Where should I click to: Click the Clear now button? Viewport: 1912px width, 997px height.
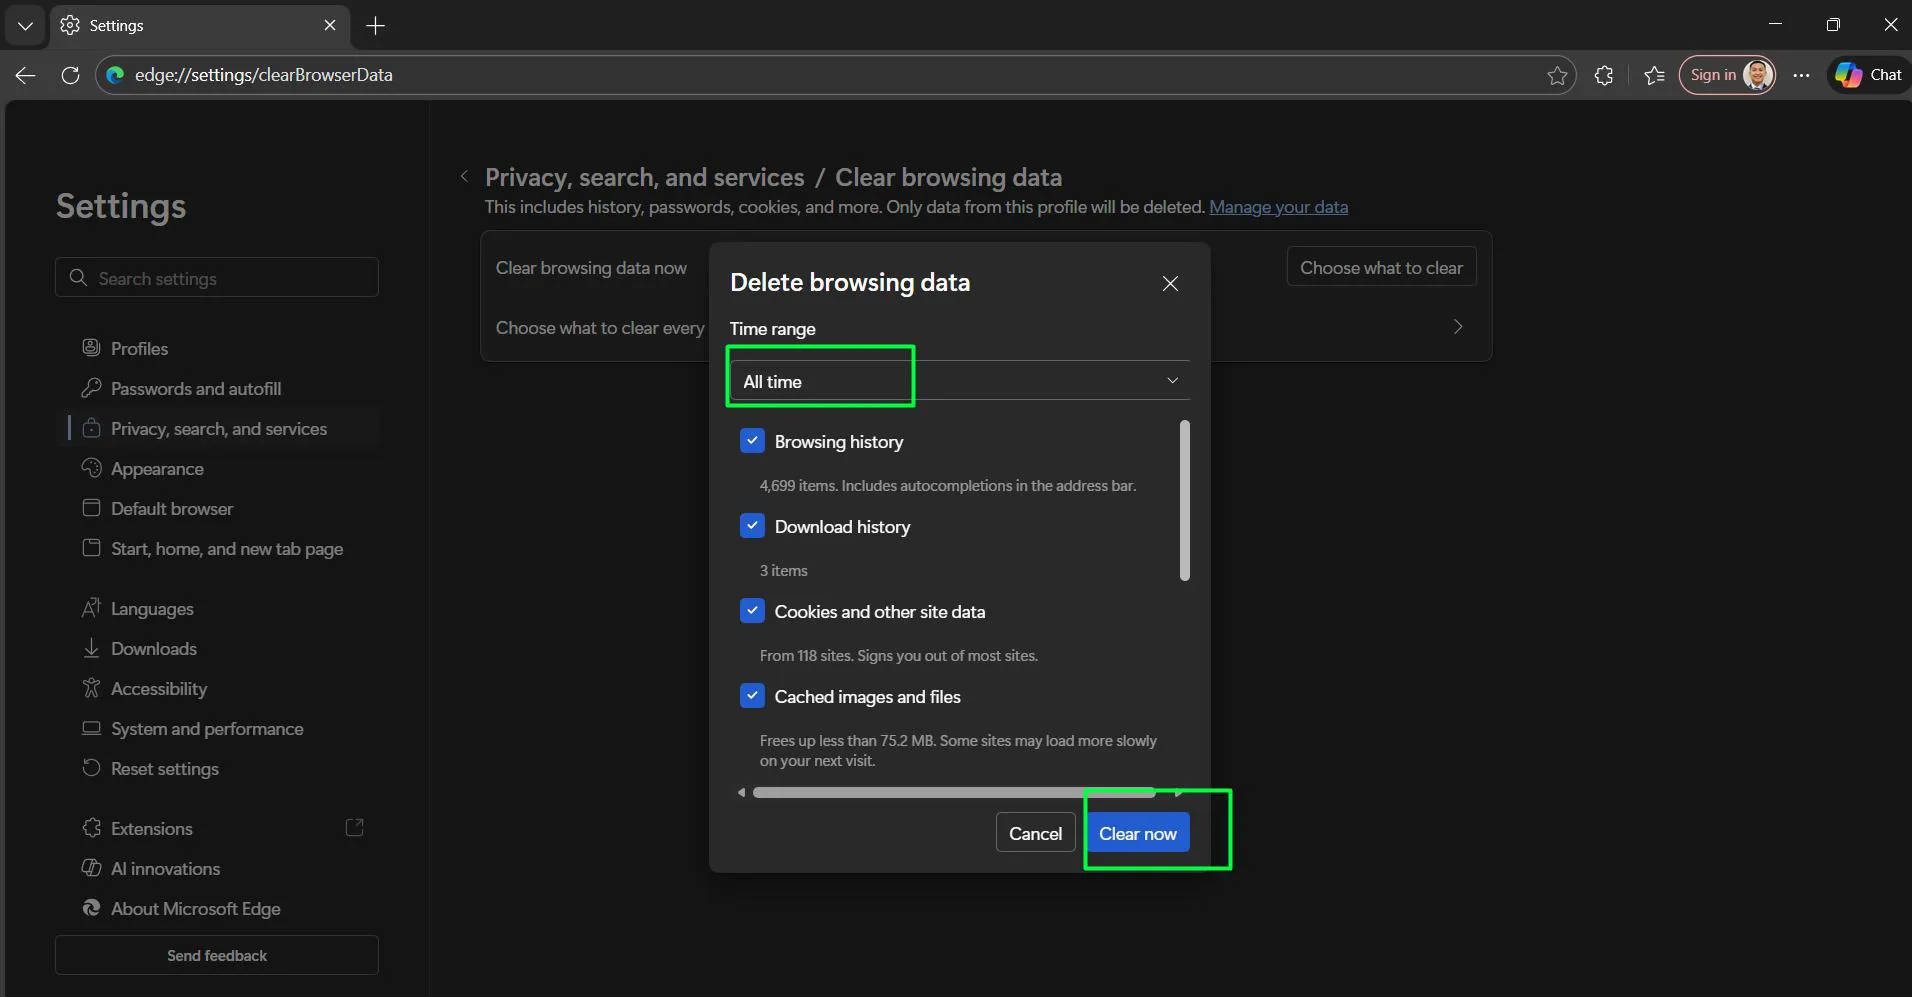(x=1137, y=832)
